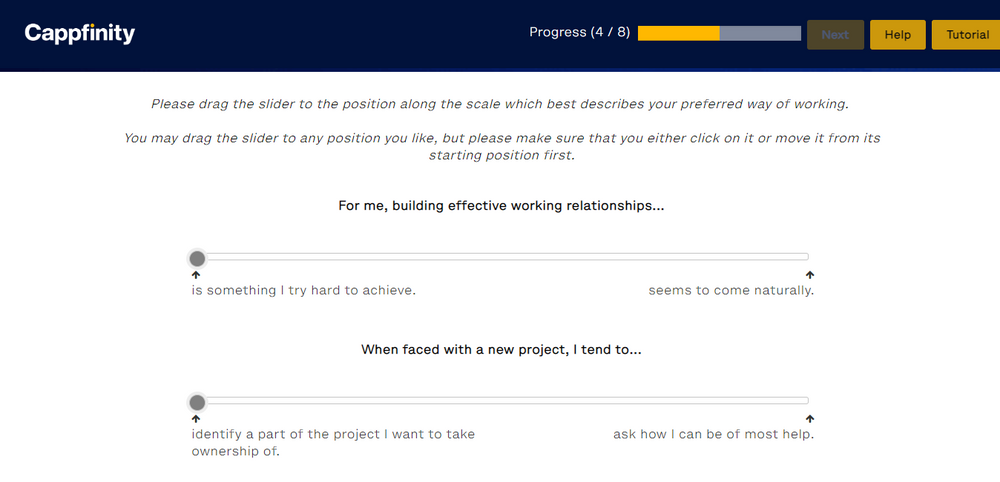The width and height of the screenshot is (1000, 482).
Task: Click the middle of the new project slider track
Action: [503, 400]
